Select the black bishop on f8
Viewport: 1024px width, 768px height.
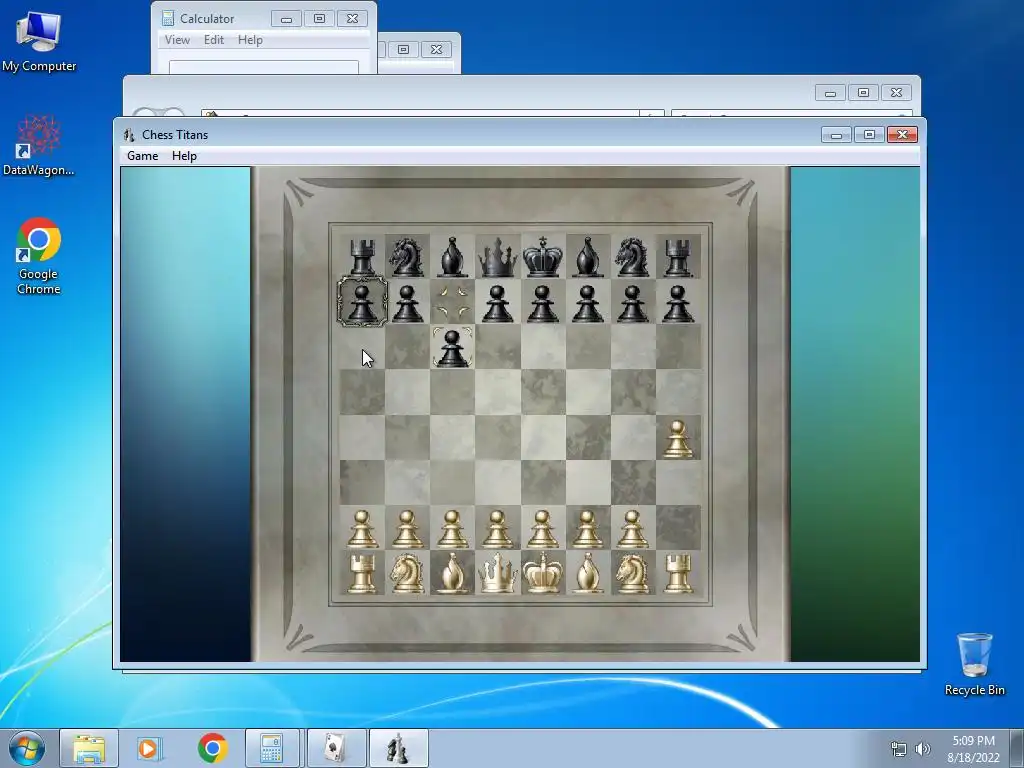(x=588, y=257)
